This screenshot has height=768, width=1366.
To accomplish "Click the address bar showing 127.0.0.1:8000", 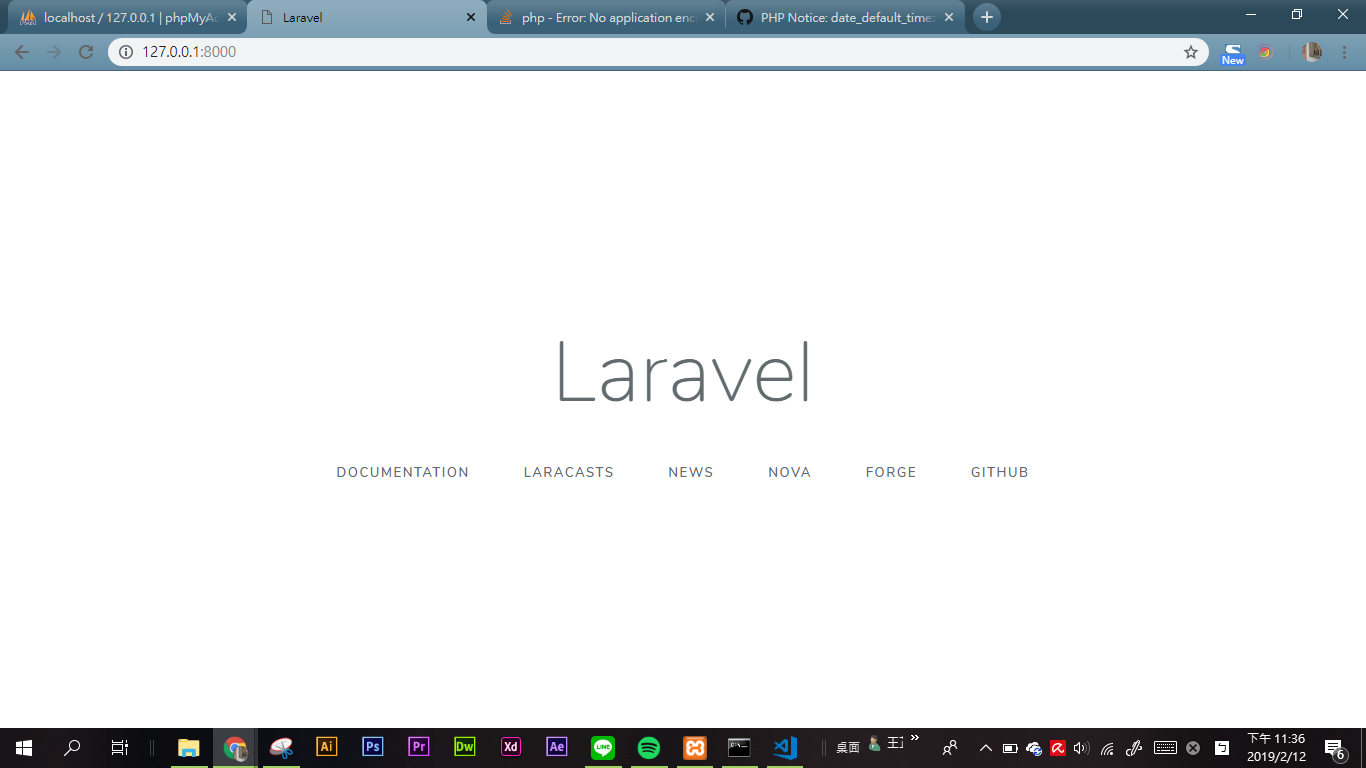I will pyautogui.click(x=658, y=52).
